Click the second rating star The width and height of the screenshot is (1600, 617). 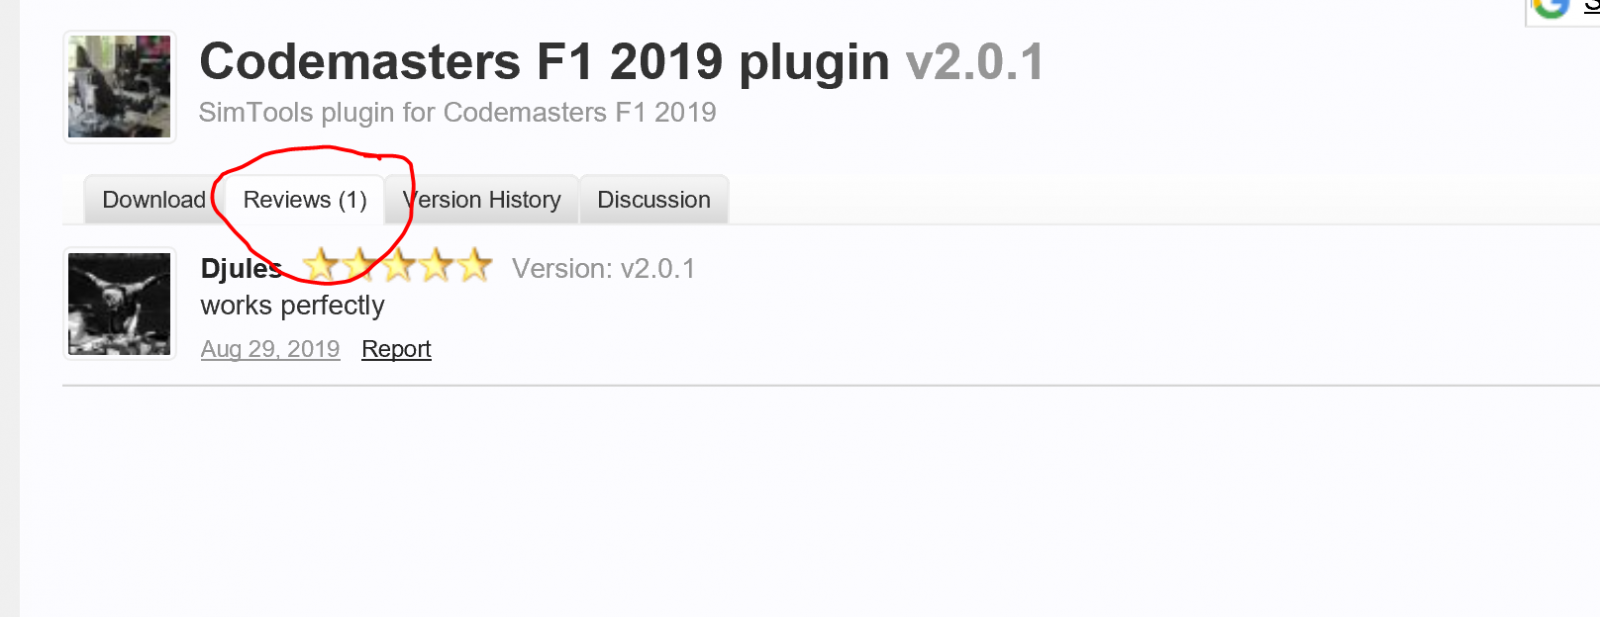(x=359, y=266)
